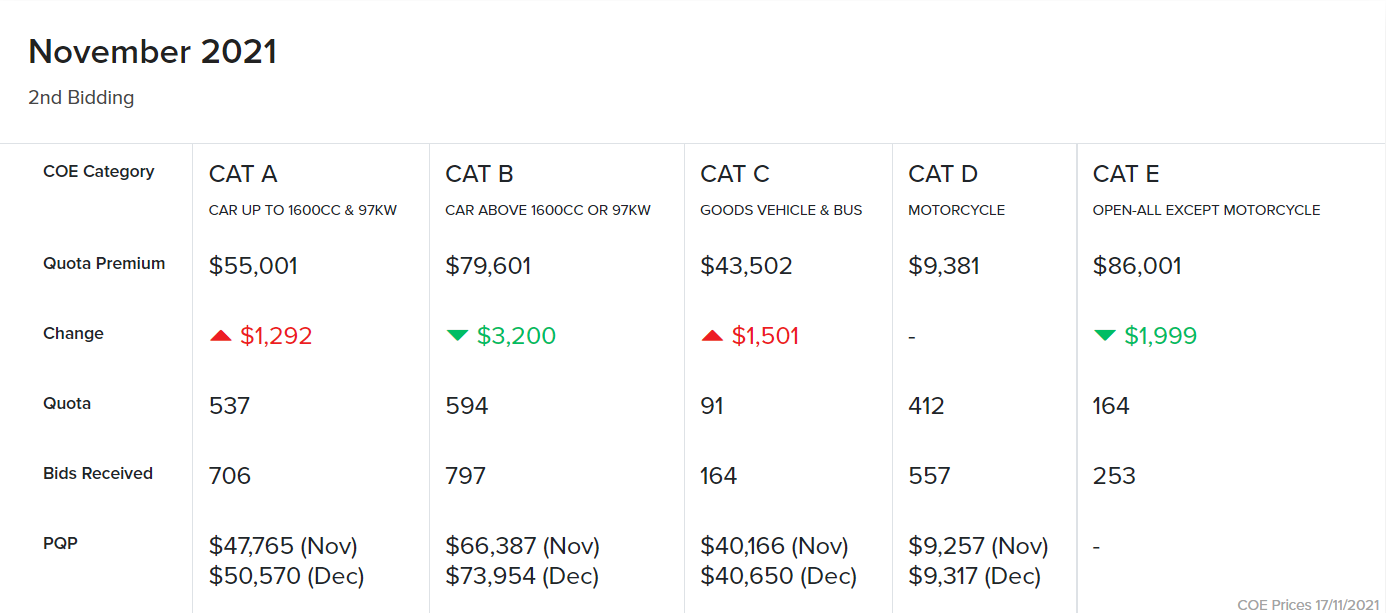Click the COE Prices 17/11/2021 caption
The image size is (1386, 613).
[x=1308, y=605]
